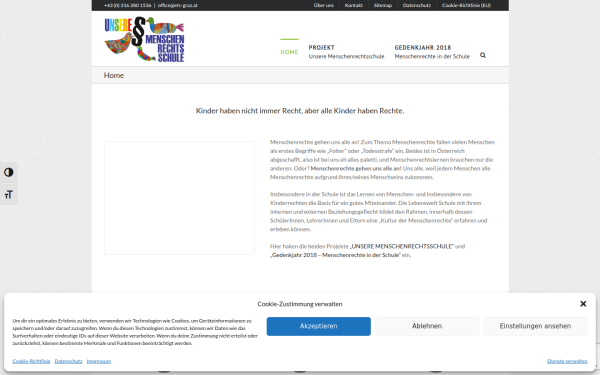Go to the HOME menu item
This screenshot has width=600, height=375.
click(289, 52)
